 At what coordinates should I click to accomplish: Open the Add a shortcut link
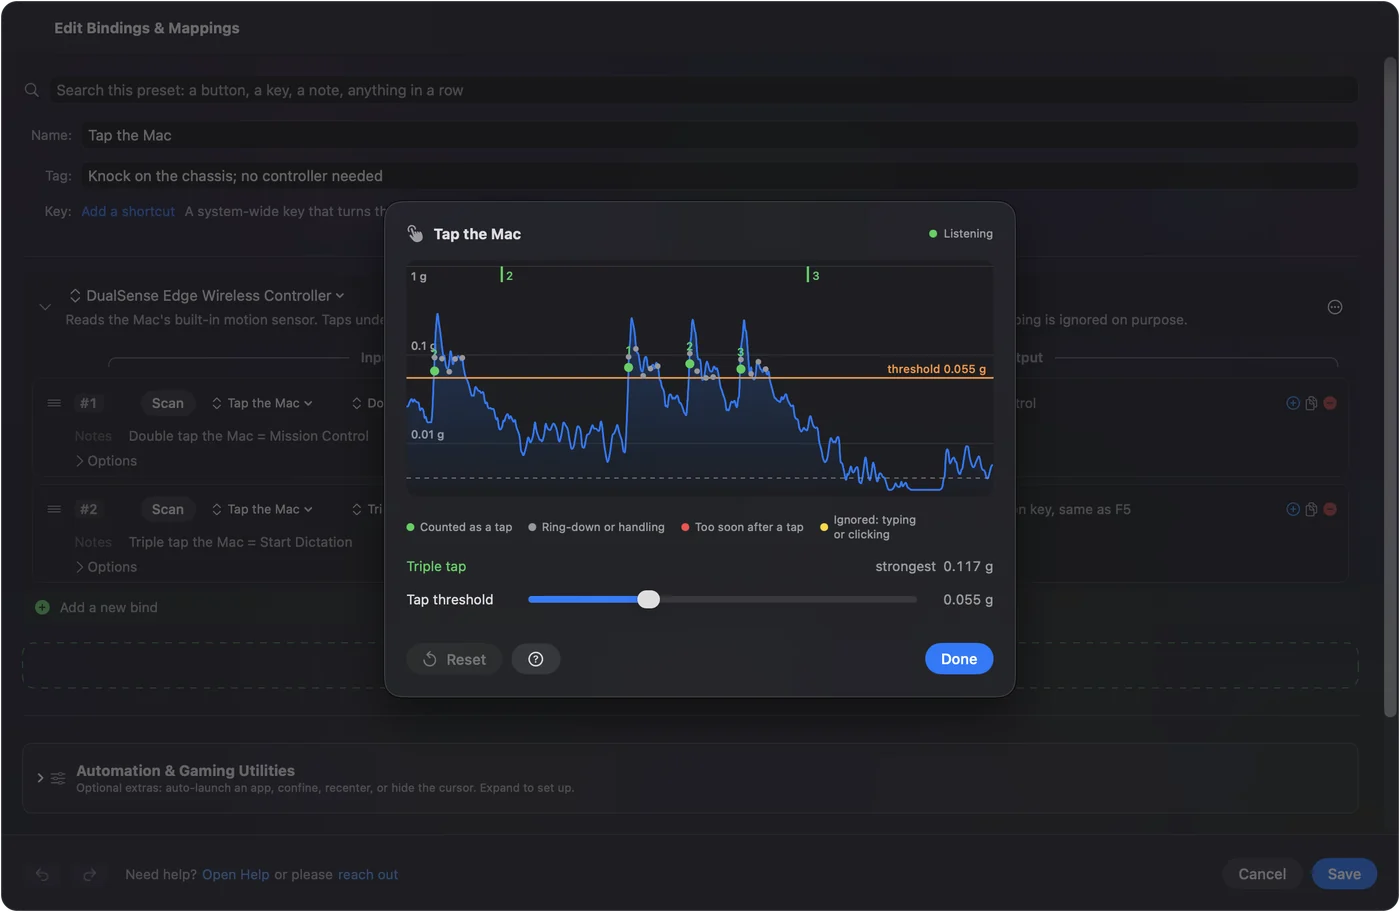click(x=128, y=211)
